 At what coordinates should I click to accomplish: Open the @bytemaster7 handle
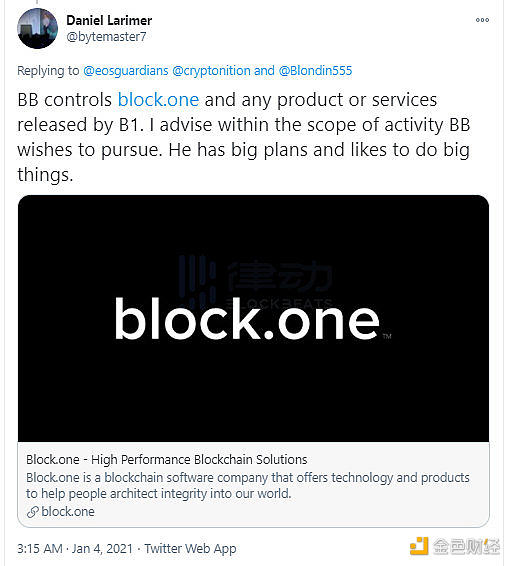coord(106,37)
